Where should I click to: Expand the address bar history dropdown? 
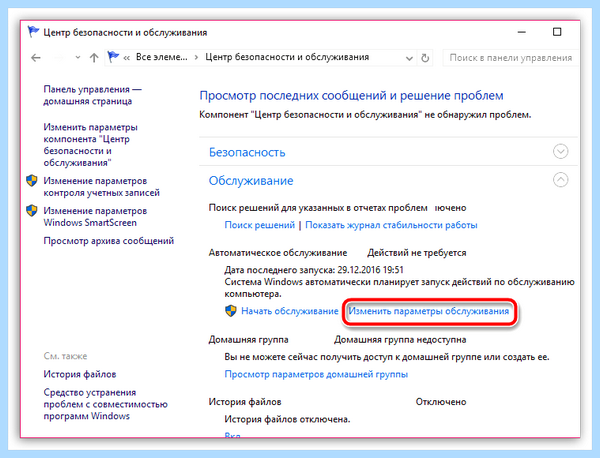(x=409, y=58)
